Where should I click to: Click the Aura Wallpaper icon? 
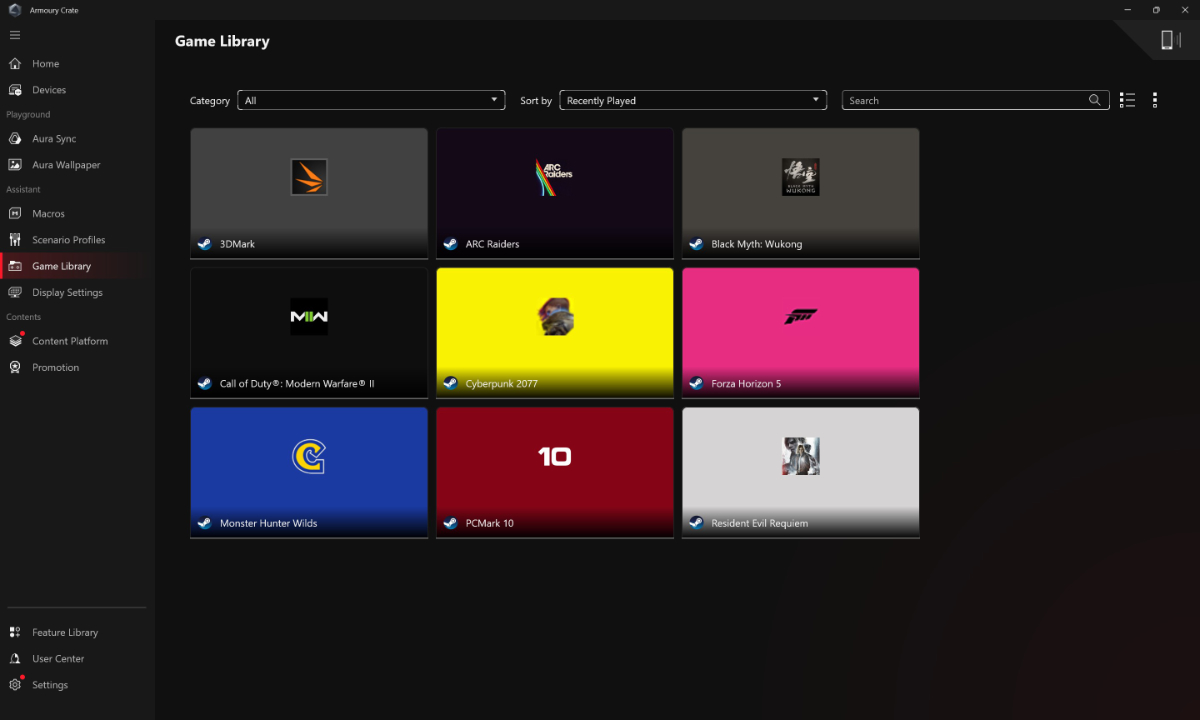click(15, 165)
